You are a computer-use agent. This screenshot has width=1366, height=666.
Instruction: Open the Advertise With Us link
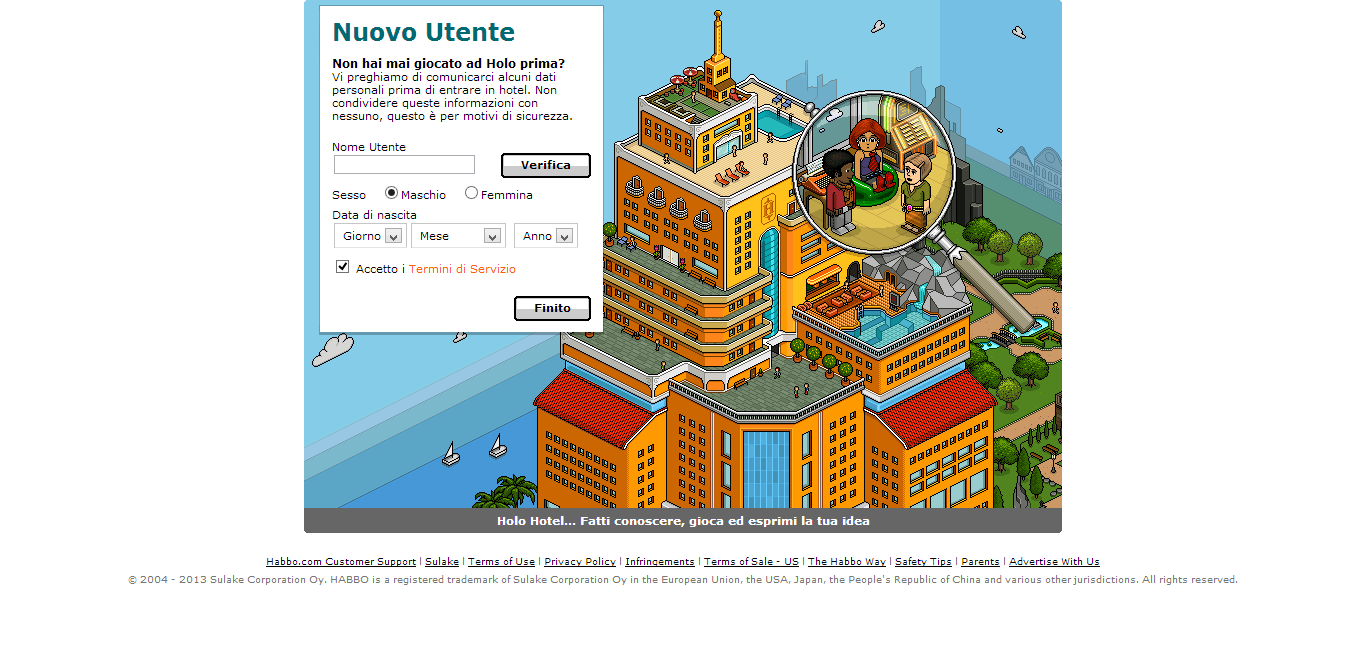[1054, 562]
